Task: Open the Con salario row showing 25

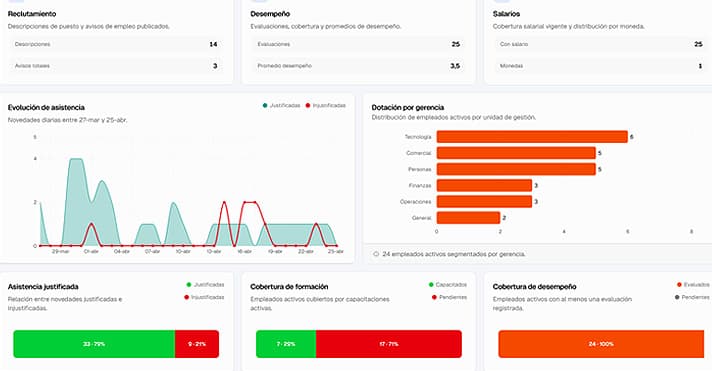Action: pyautogui.click(x=601, y=44)
